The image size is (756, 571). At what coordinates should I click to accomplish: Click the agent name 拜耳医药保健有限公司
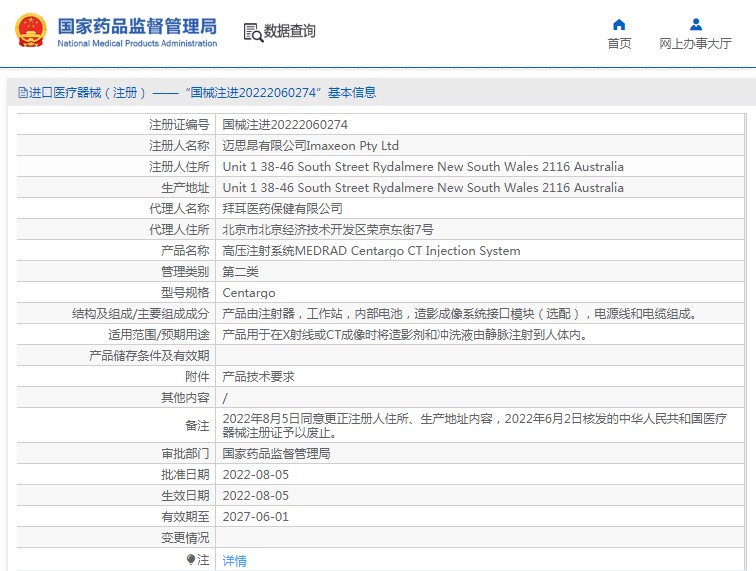282,209
